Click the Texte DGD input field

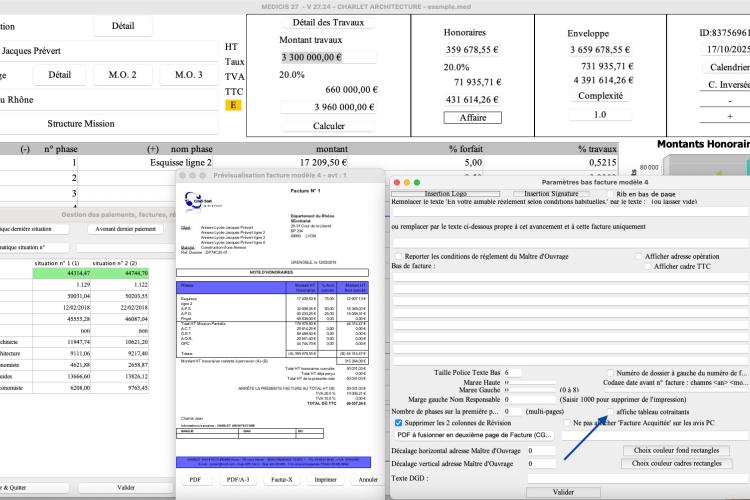638,478
